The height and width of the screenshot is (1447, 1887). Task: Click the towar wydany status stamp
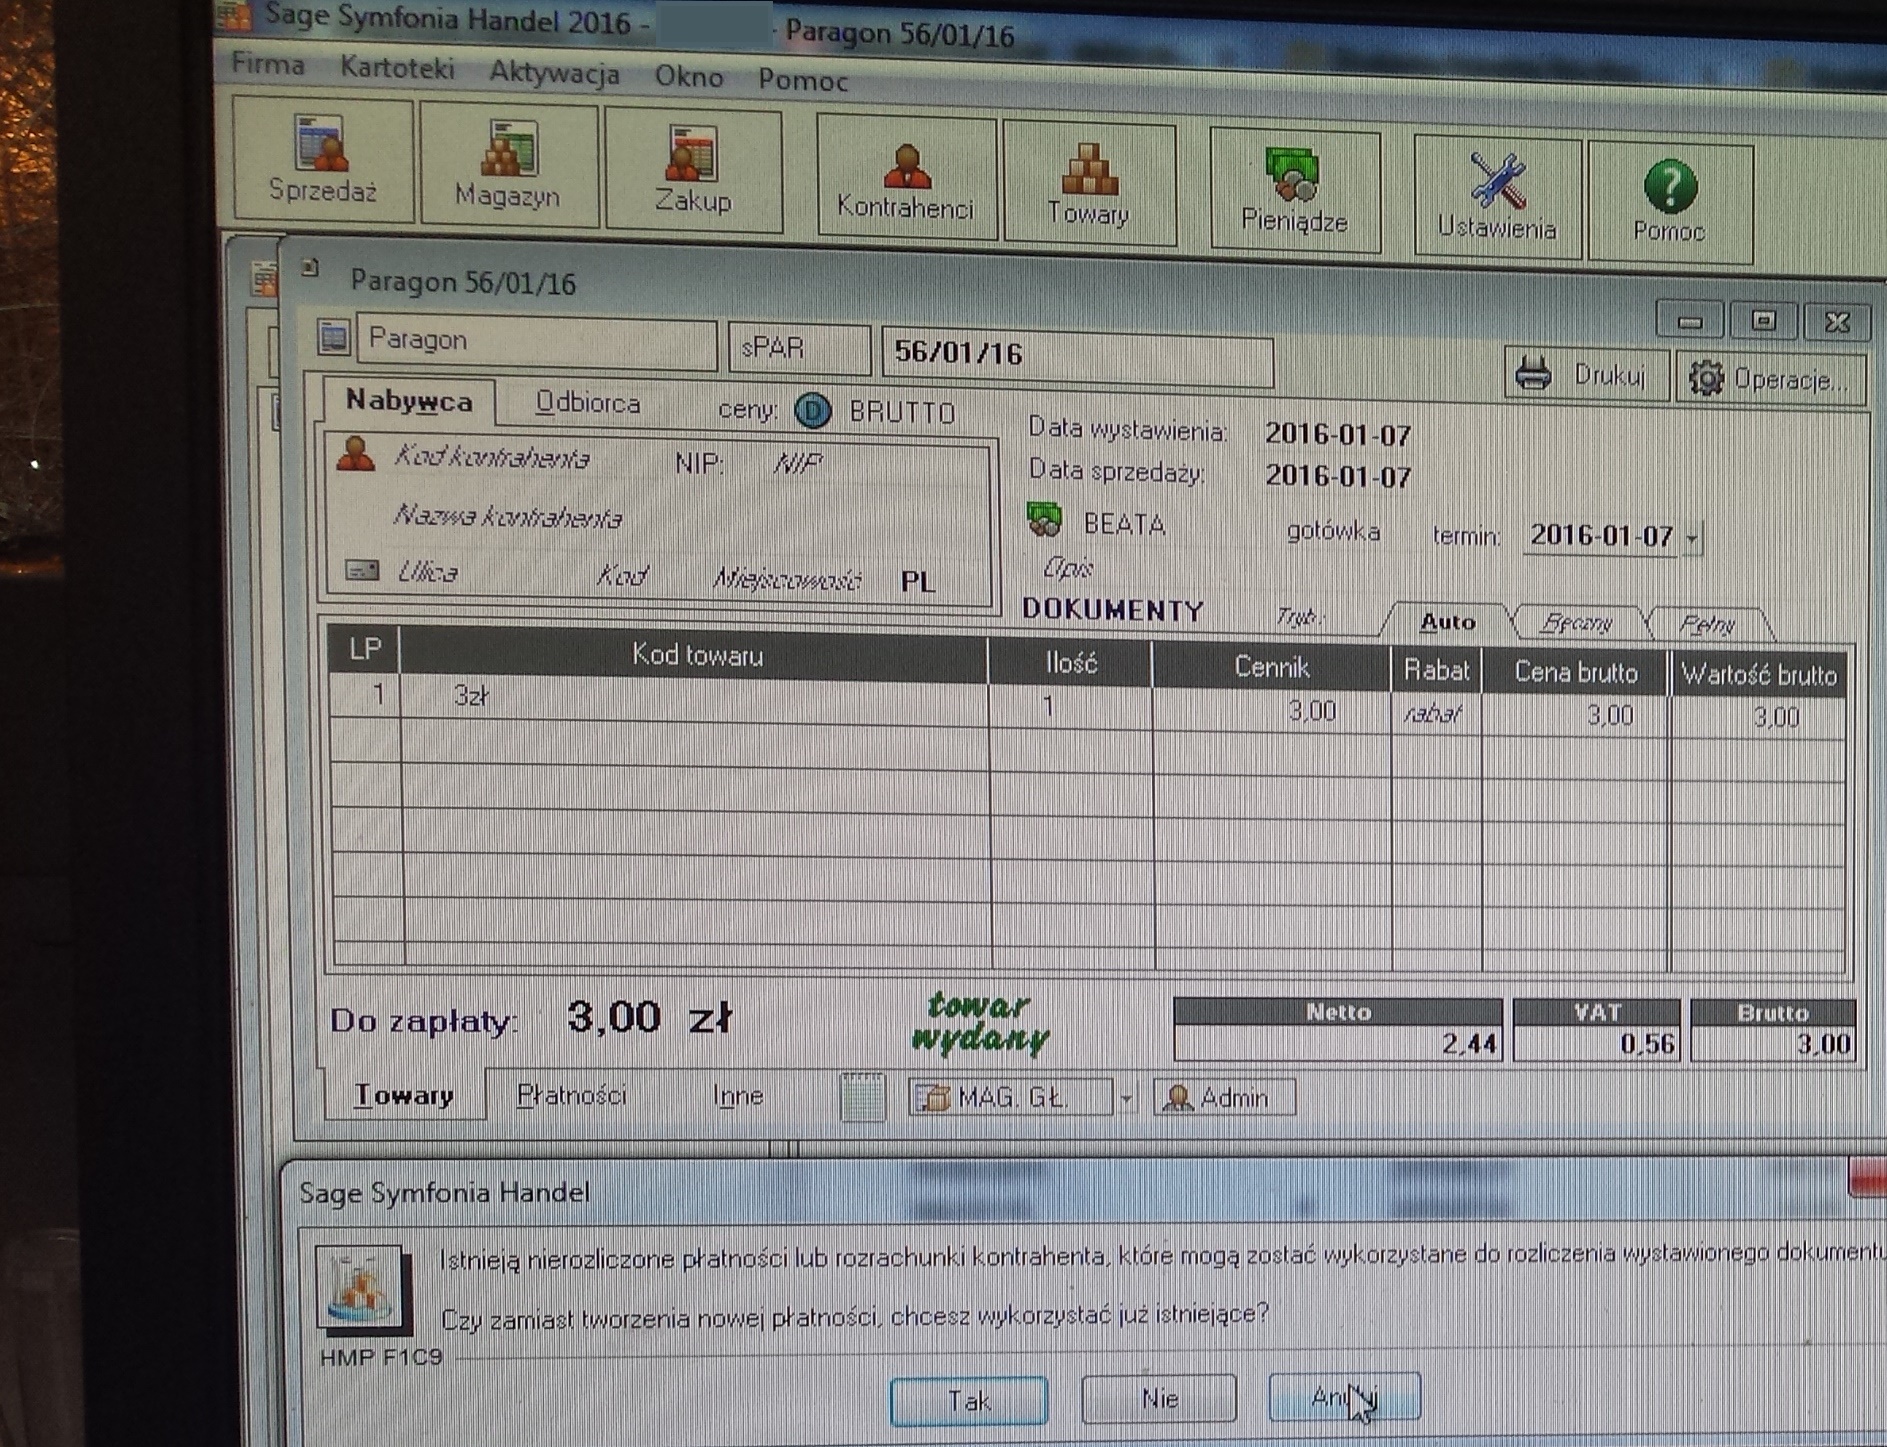tap(980, 1022)
